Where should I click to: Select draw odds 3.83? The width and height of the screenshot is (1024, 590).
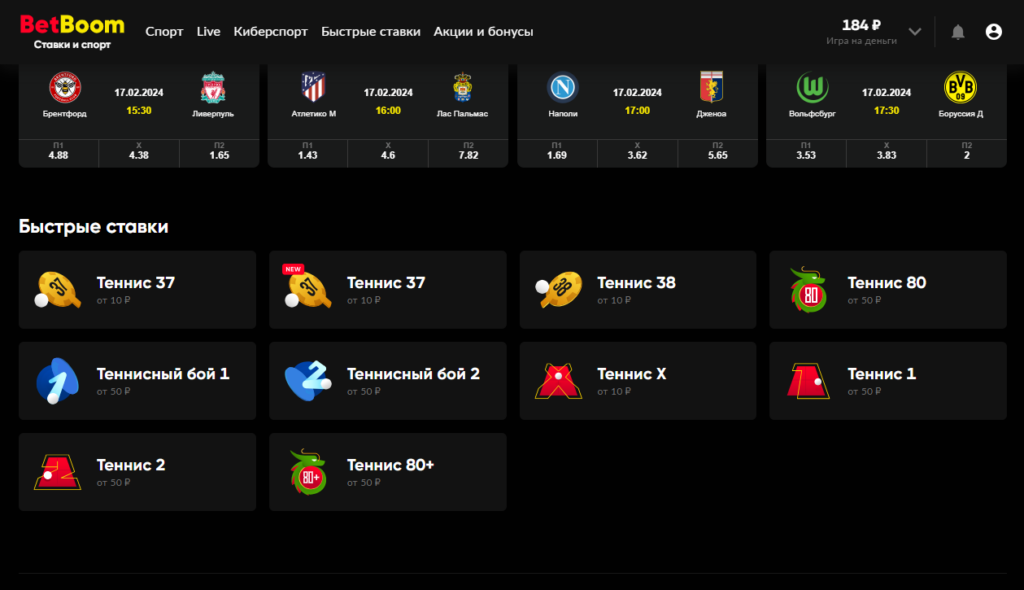tap(886, 153)
